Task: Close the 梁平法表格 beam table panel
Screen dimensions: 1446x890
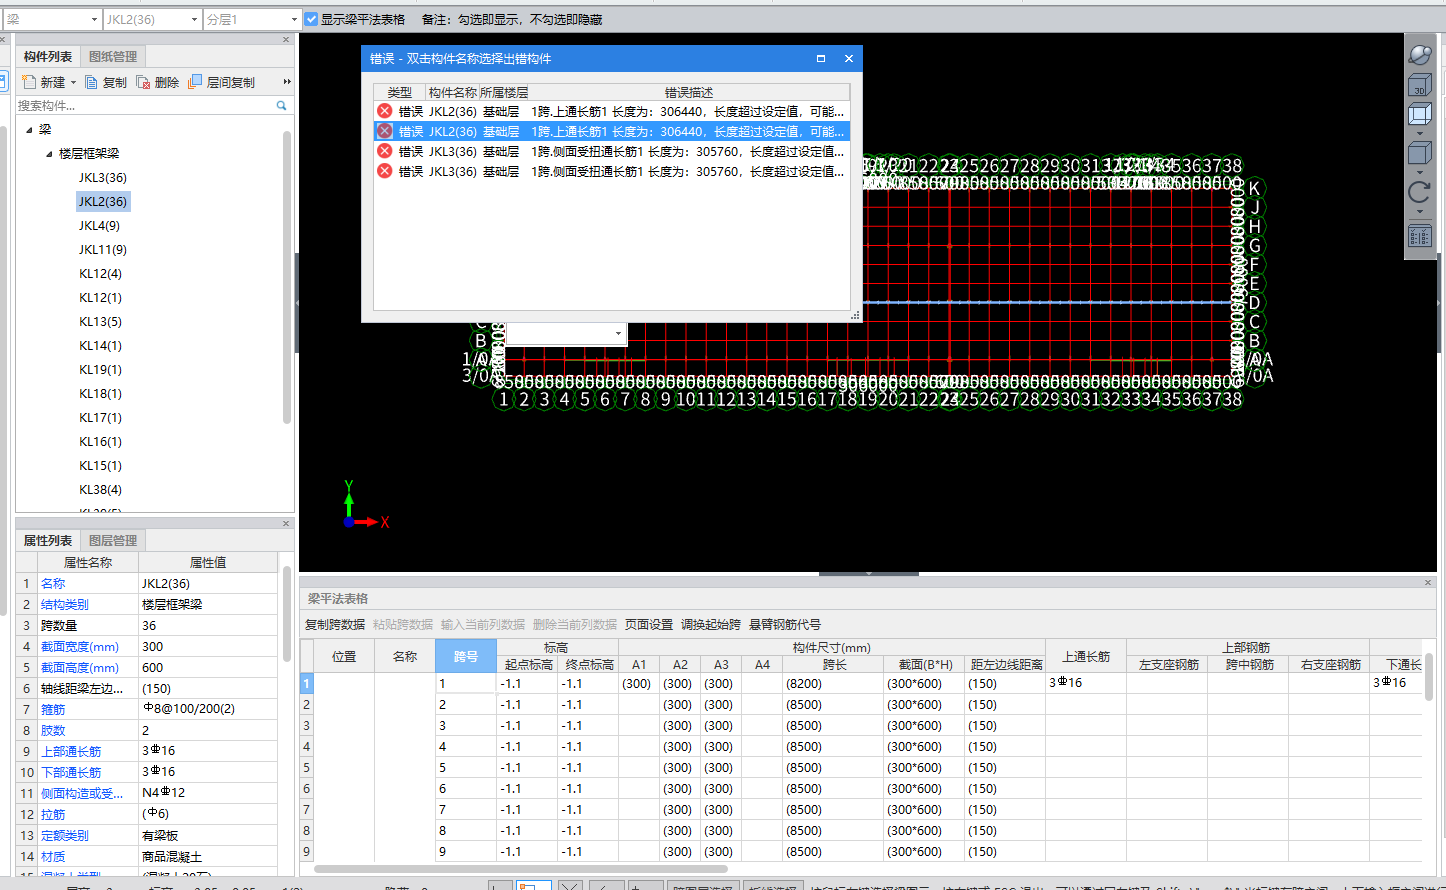Action: point(1428,582)
